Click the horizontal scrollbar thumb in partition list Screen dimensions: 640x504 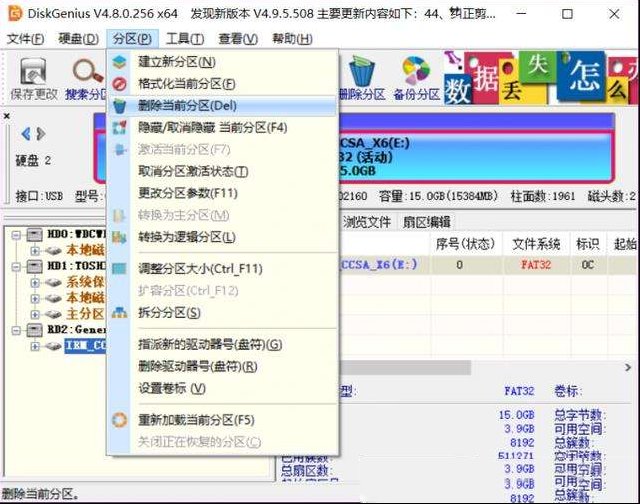405,368
